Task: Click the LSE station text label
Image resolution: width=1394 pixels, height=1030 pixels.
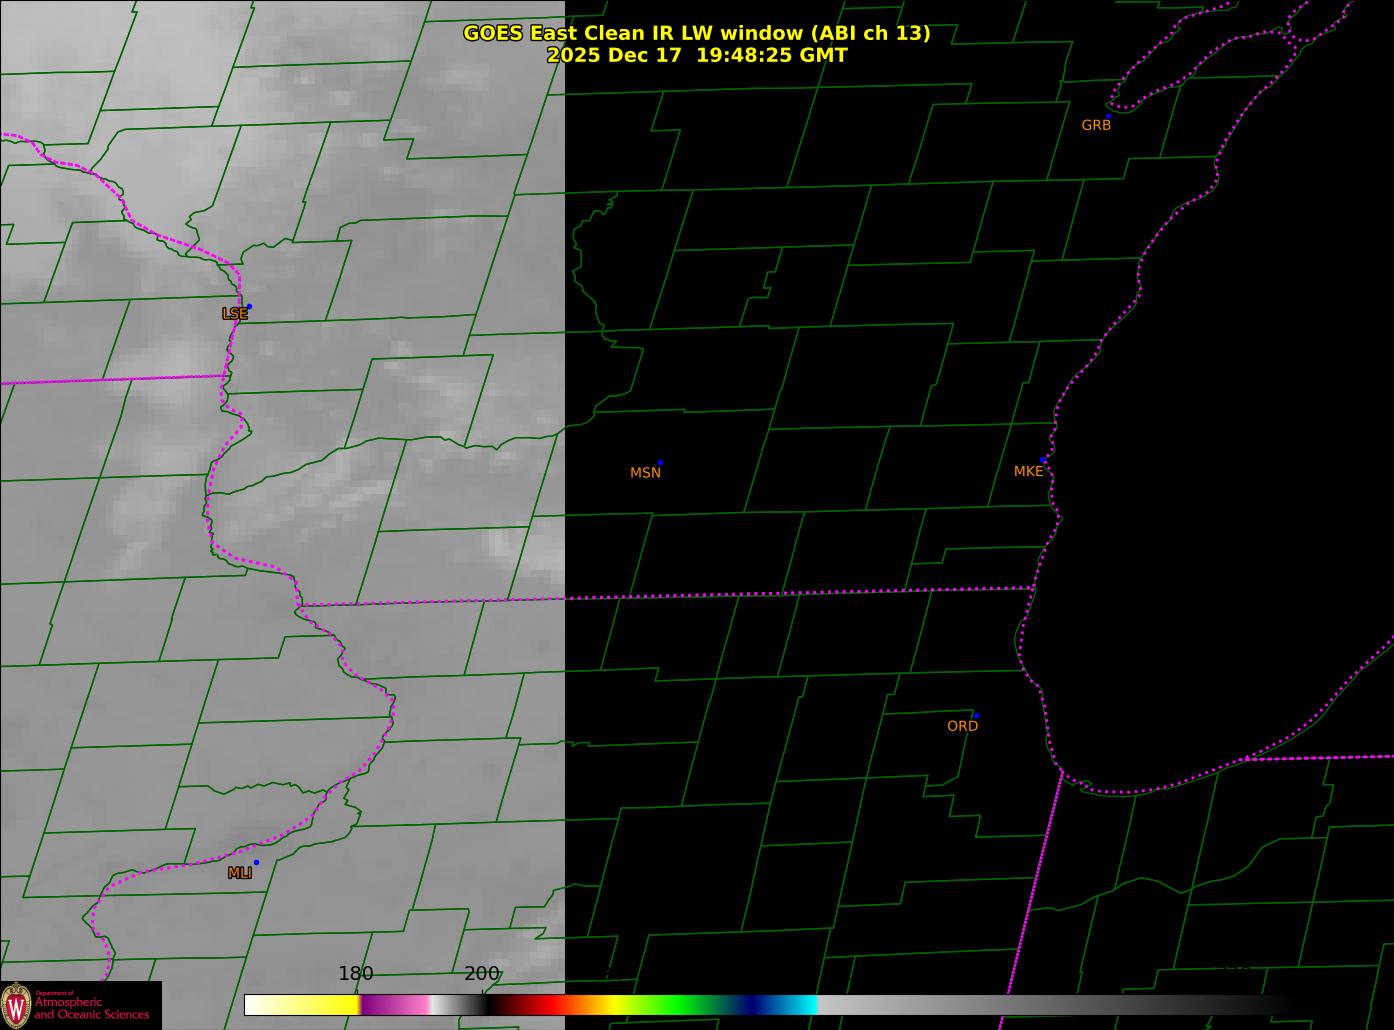Action: pos(234,314)
